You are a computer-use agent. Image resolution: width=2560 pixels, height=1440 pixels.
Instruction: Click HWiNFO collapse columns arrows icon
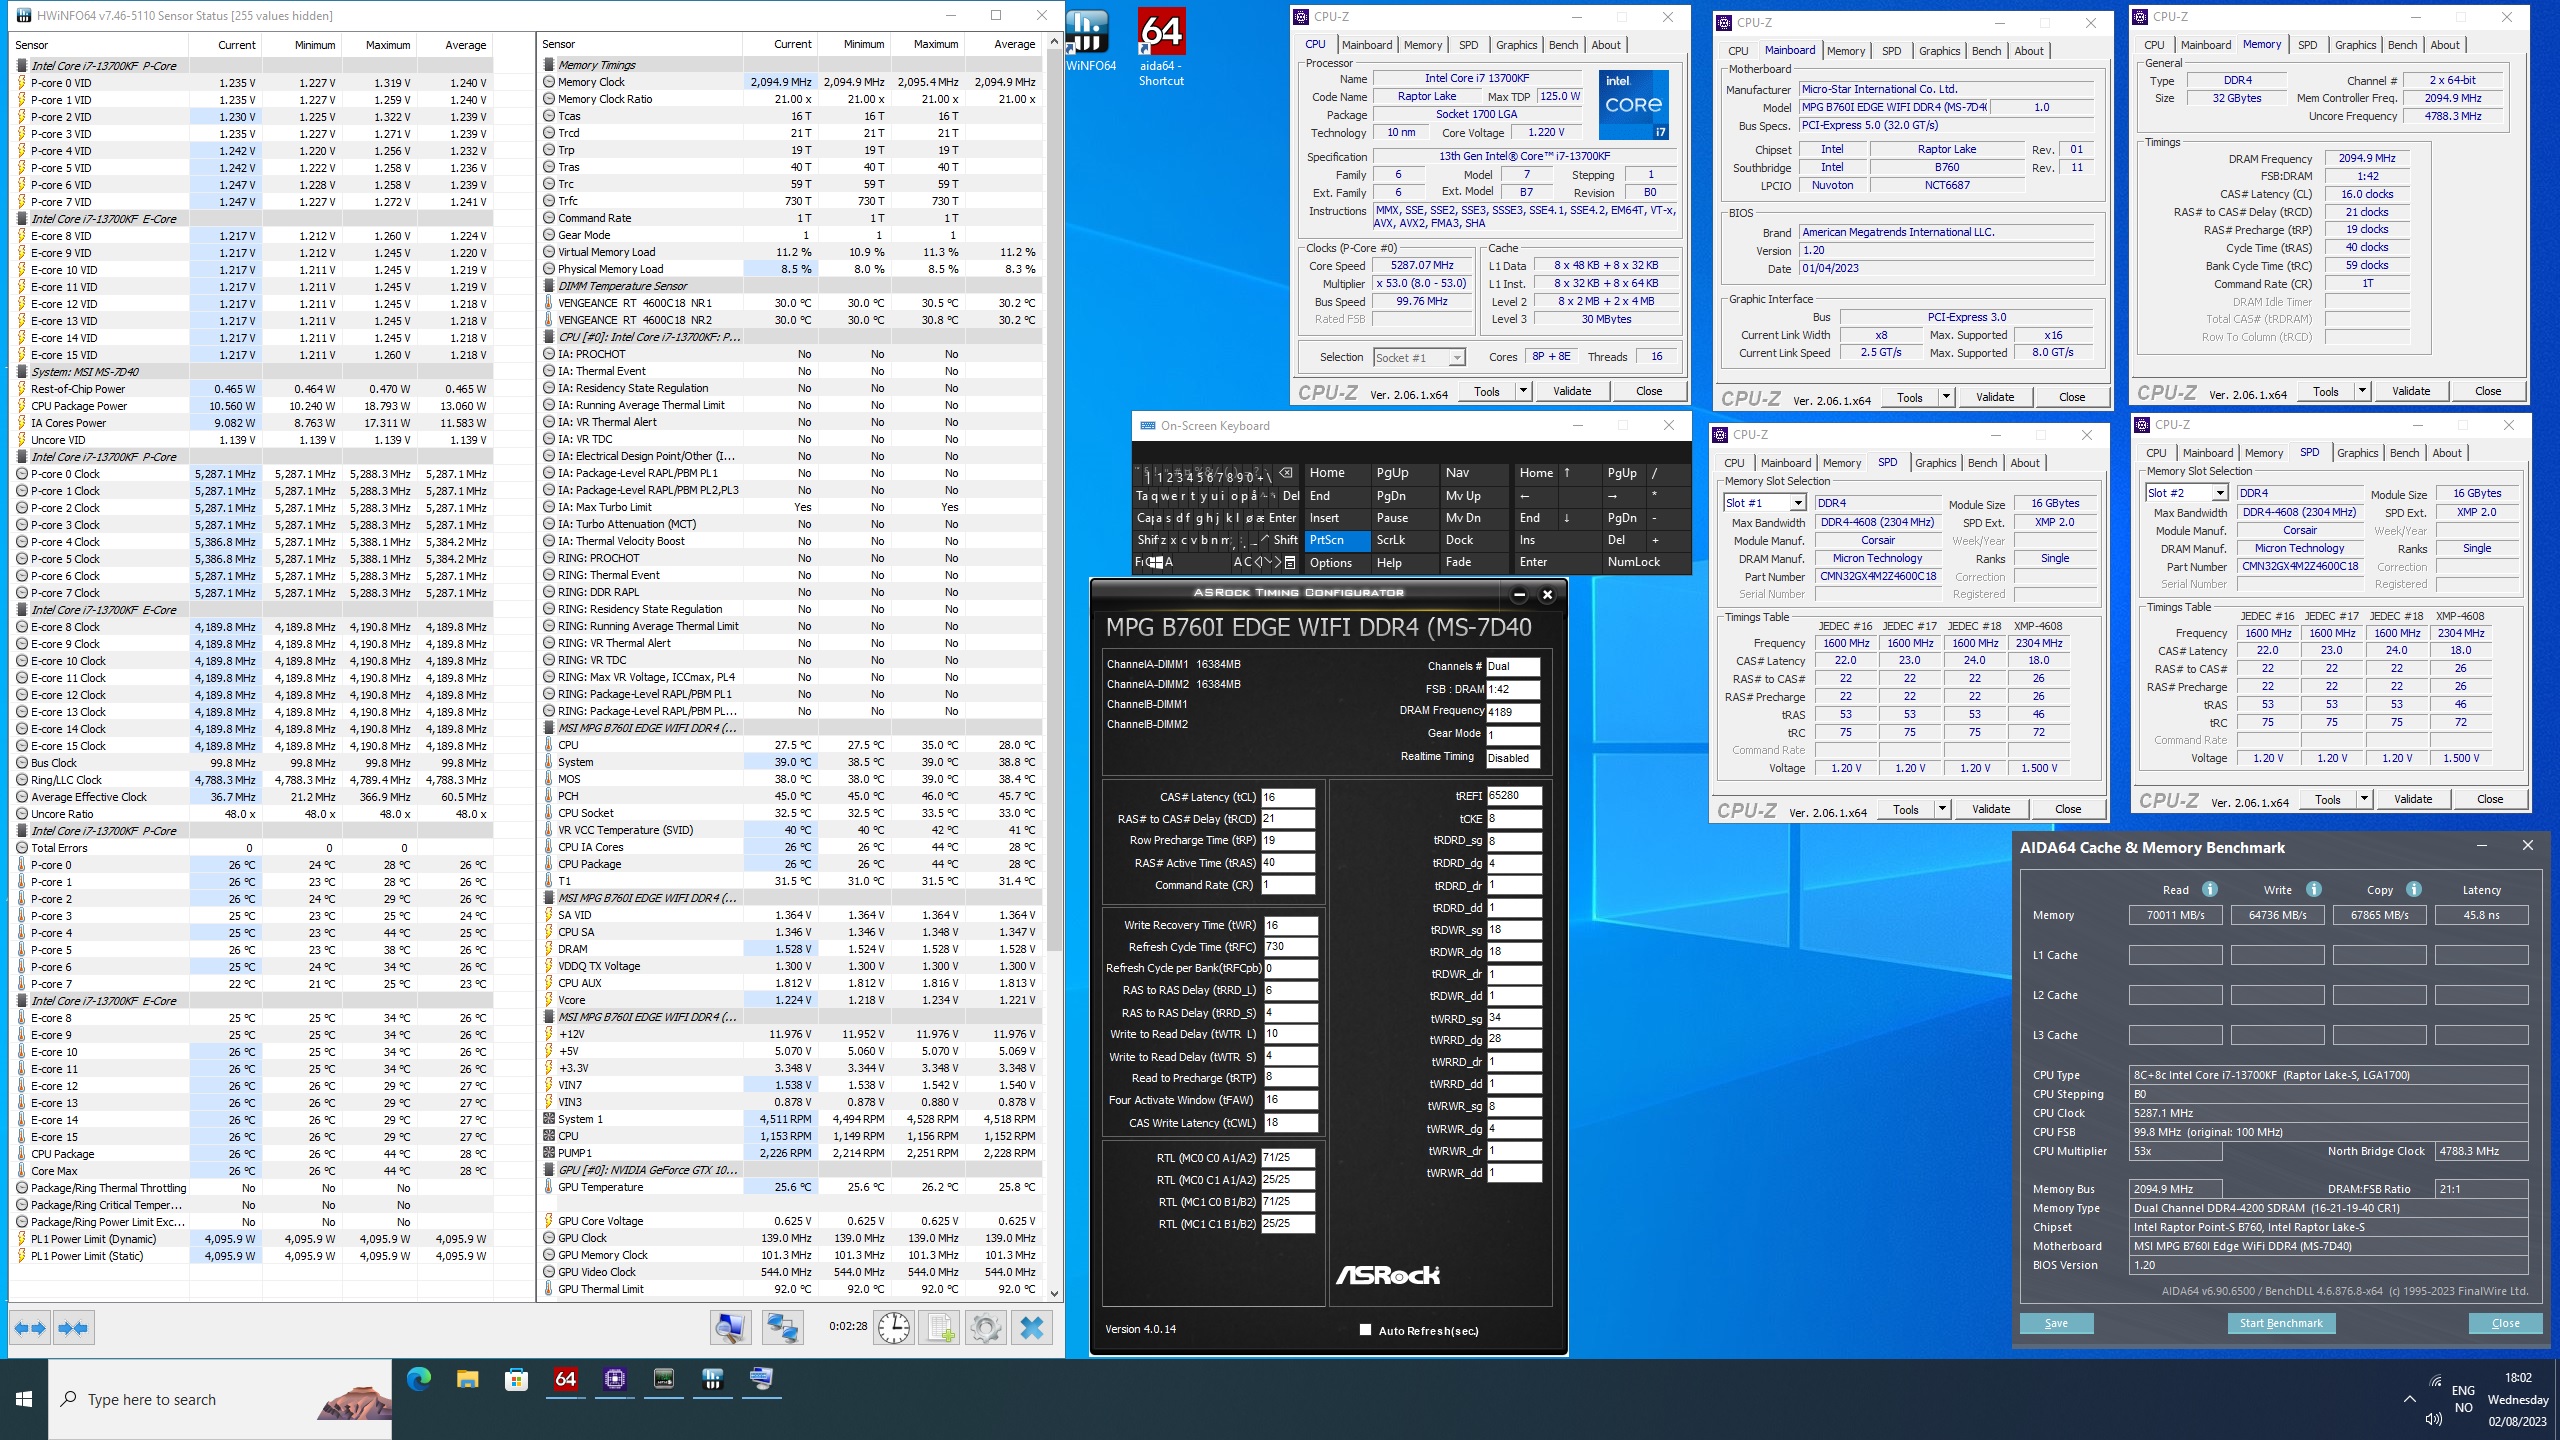point(74,1328)
